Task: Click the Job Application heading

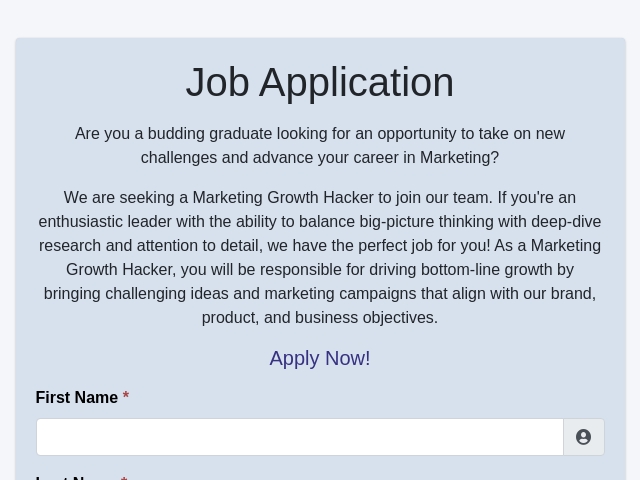Action: coord(320,82)
